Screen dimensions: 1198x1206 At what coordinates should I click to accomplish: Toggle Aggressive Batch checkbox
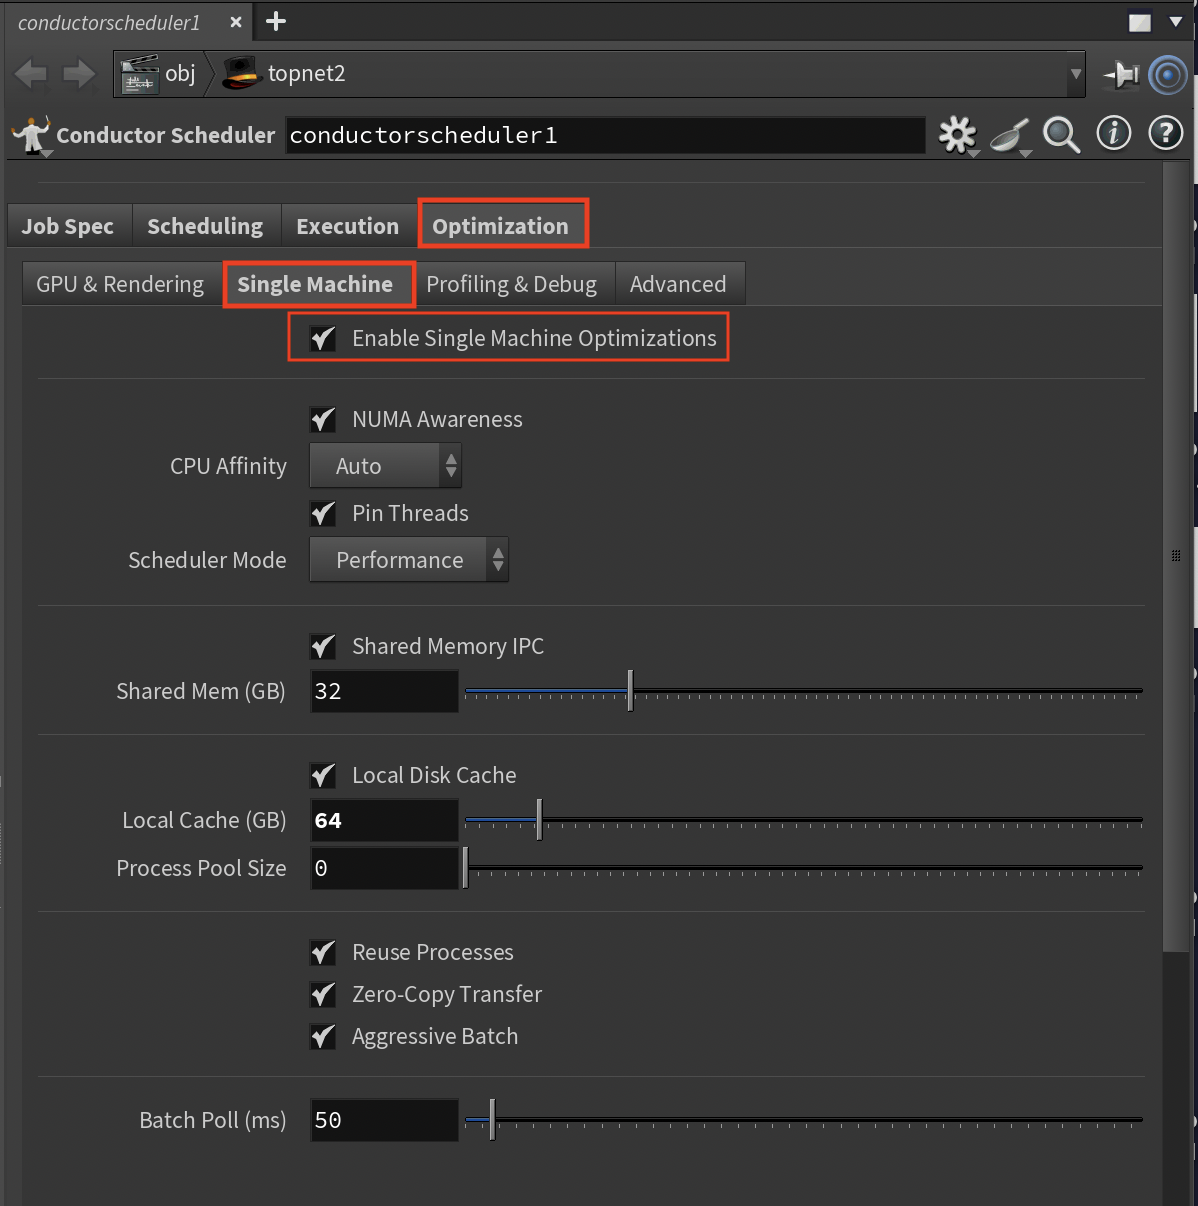tap(323, 1036)
